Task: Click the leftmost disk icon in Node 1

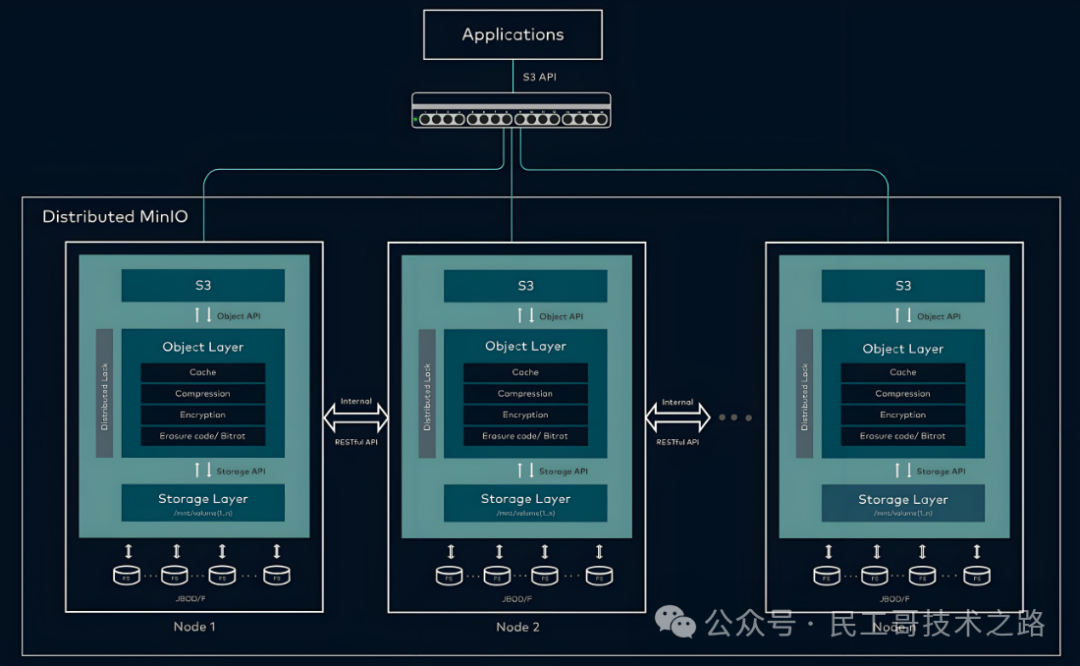Action: tap(127, 574)
